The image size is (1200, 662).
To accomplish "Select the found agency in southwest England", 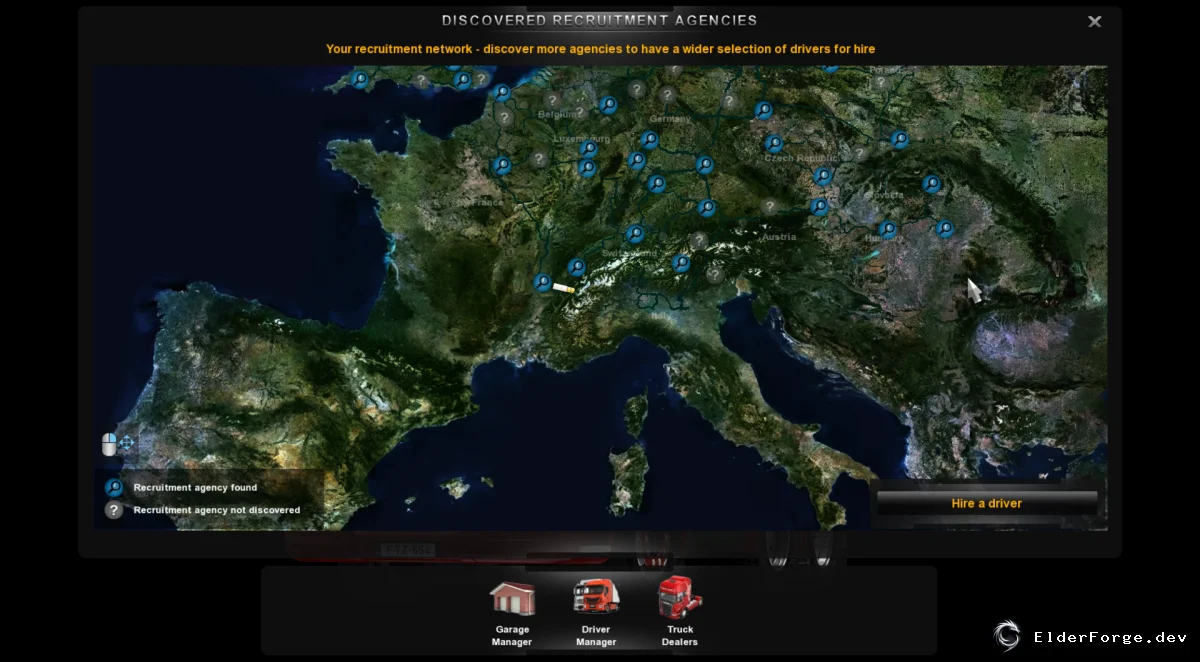I will (x=360, y=79).
